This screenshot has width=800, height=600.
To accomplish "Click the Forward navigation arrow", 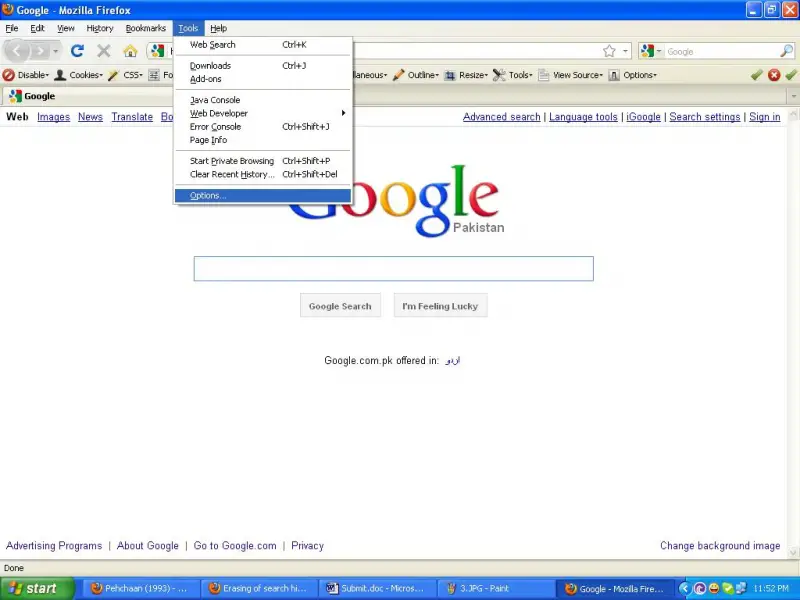I will (x=39, y=51).
